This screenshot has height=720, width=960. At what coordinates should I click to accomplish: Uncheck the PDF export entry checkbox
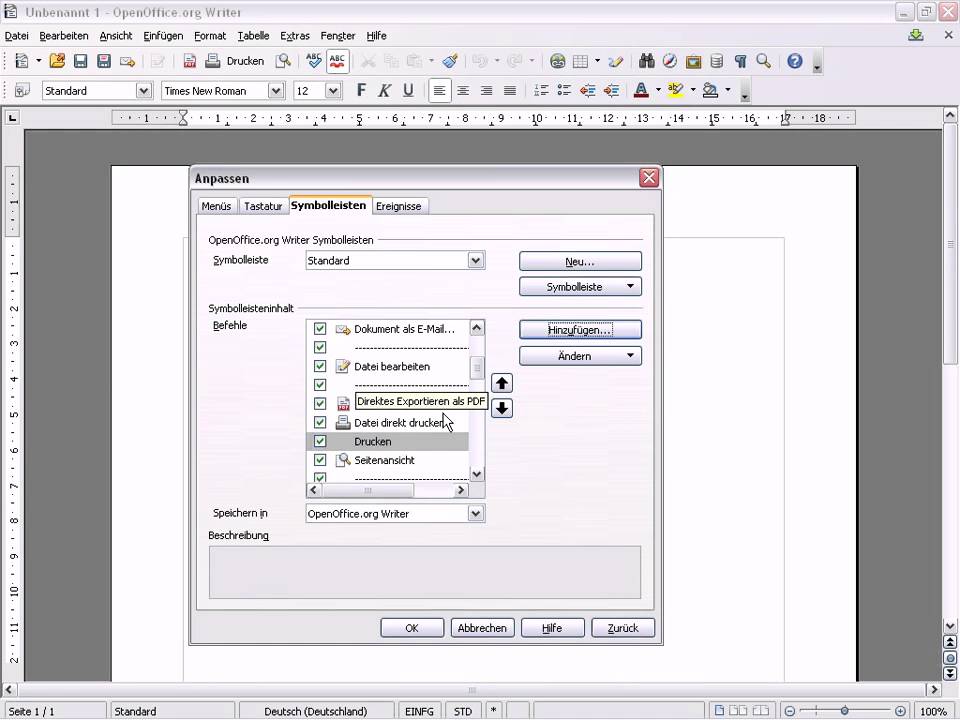pos(320,403)
